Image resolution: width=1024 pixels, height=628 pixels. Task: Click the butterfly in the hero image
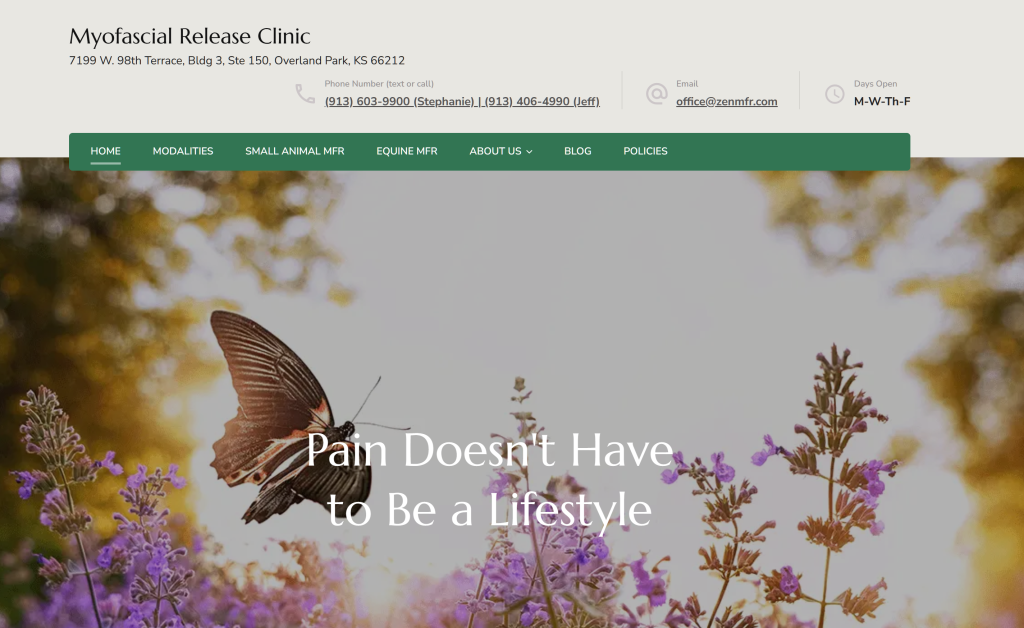tap(291, 416)
